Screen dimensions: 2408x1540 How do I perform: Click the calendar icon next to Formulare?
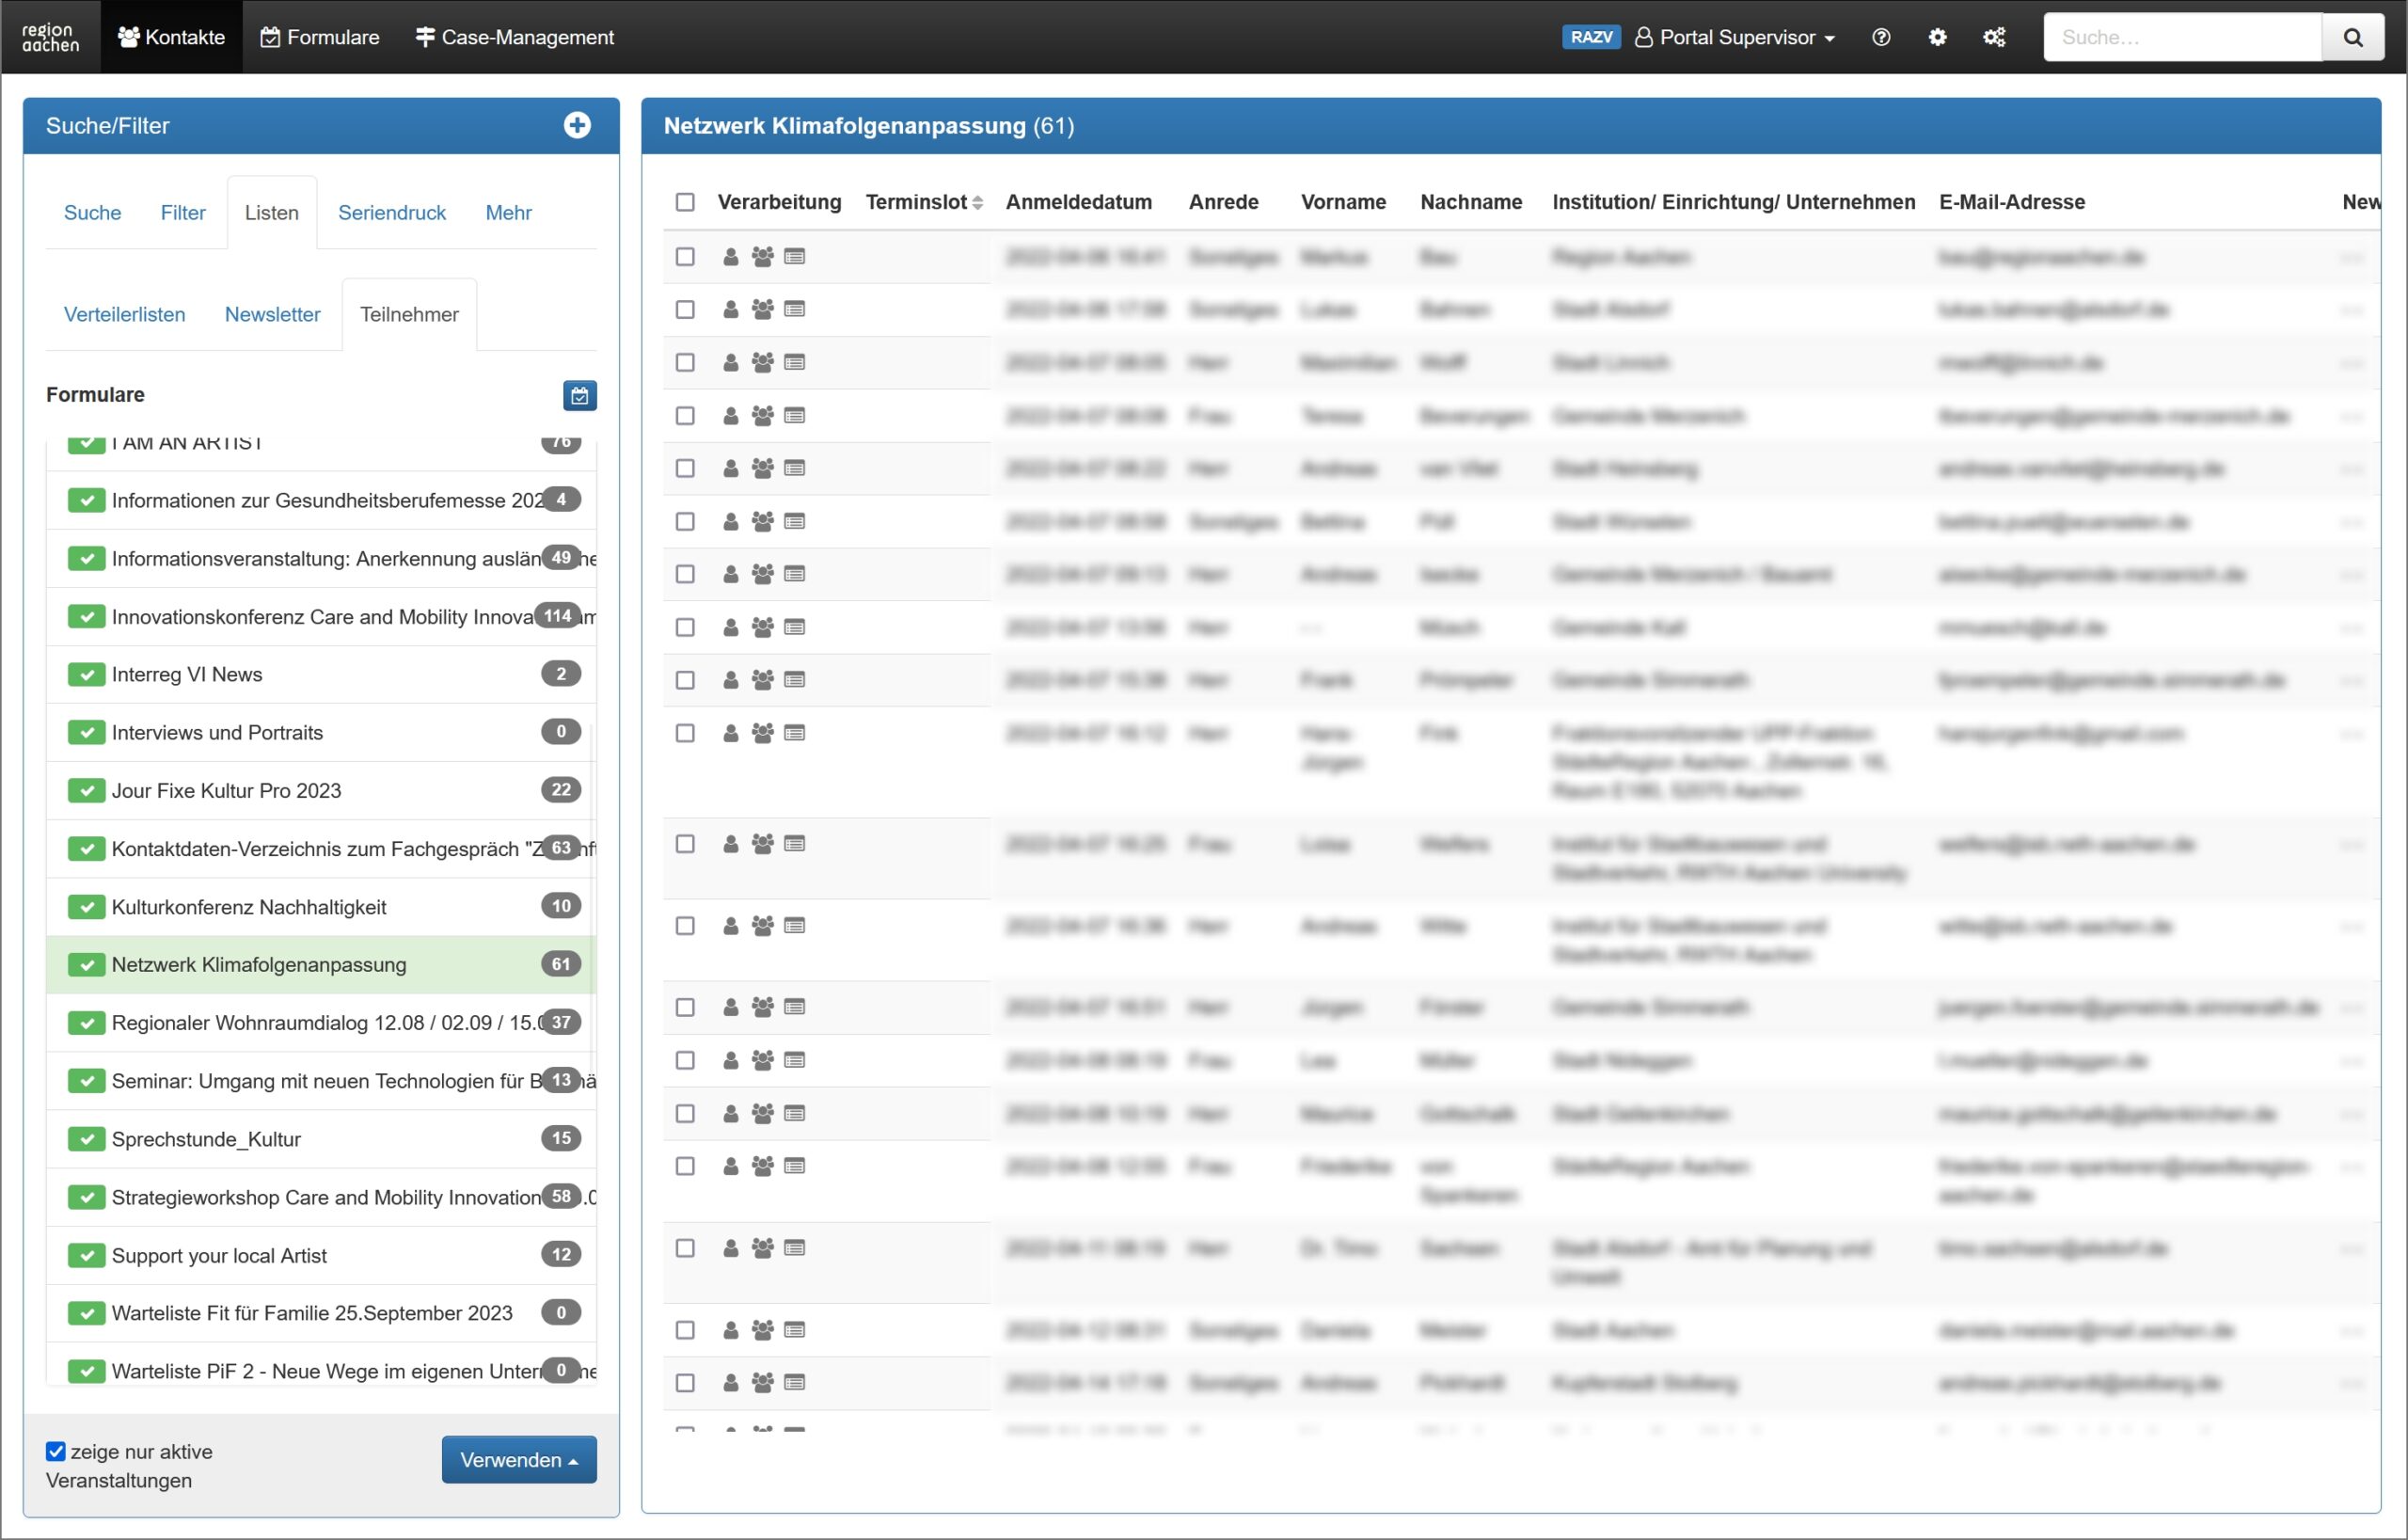coord(579,395)
